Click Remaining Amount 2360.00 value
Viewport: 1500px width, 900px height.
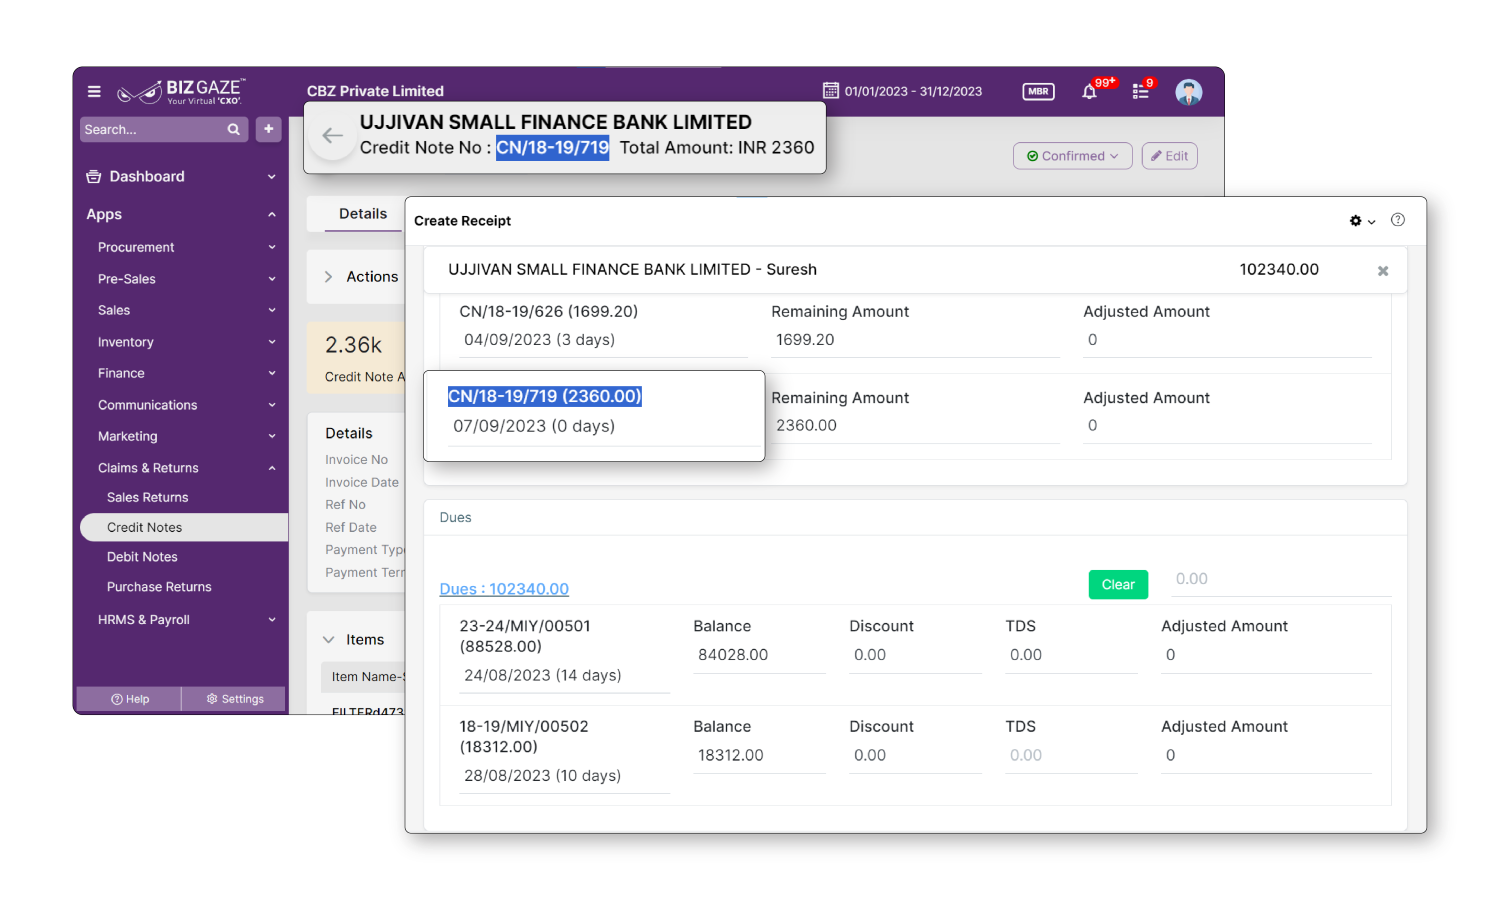pyautogui.click(x=806, y=426)
